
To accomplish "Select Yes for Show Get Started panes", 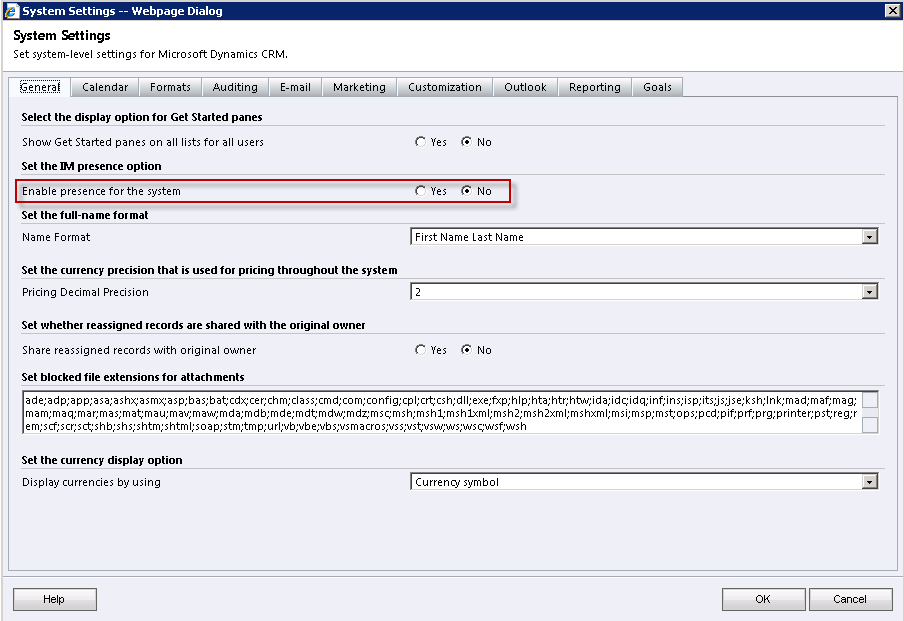I will click(421, 142).
